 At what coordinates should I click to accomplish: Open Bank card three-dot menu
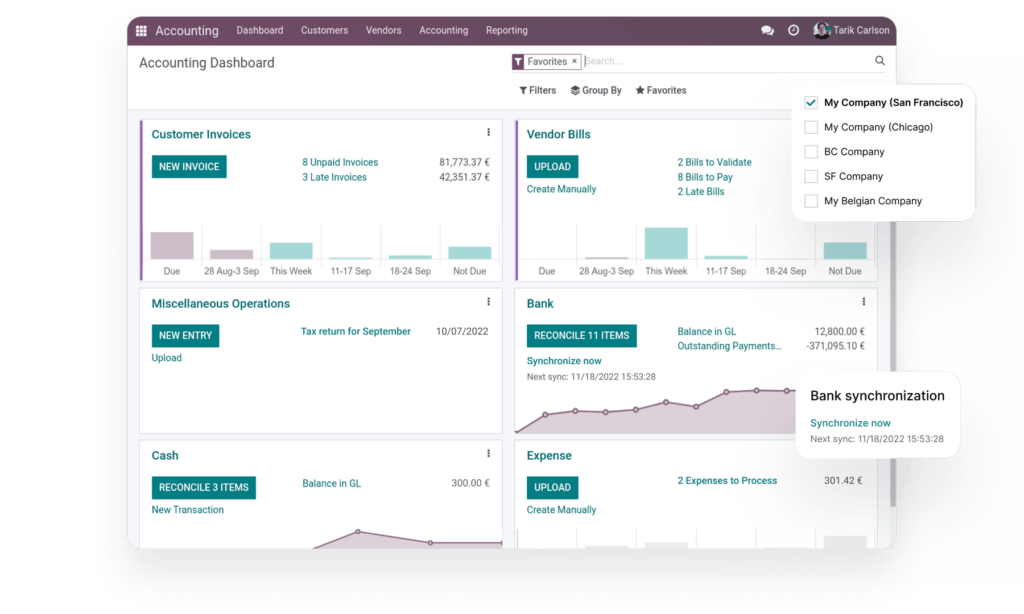pos(864,302)
